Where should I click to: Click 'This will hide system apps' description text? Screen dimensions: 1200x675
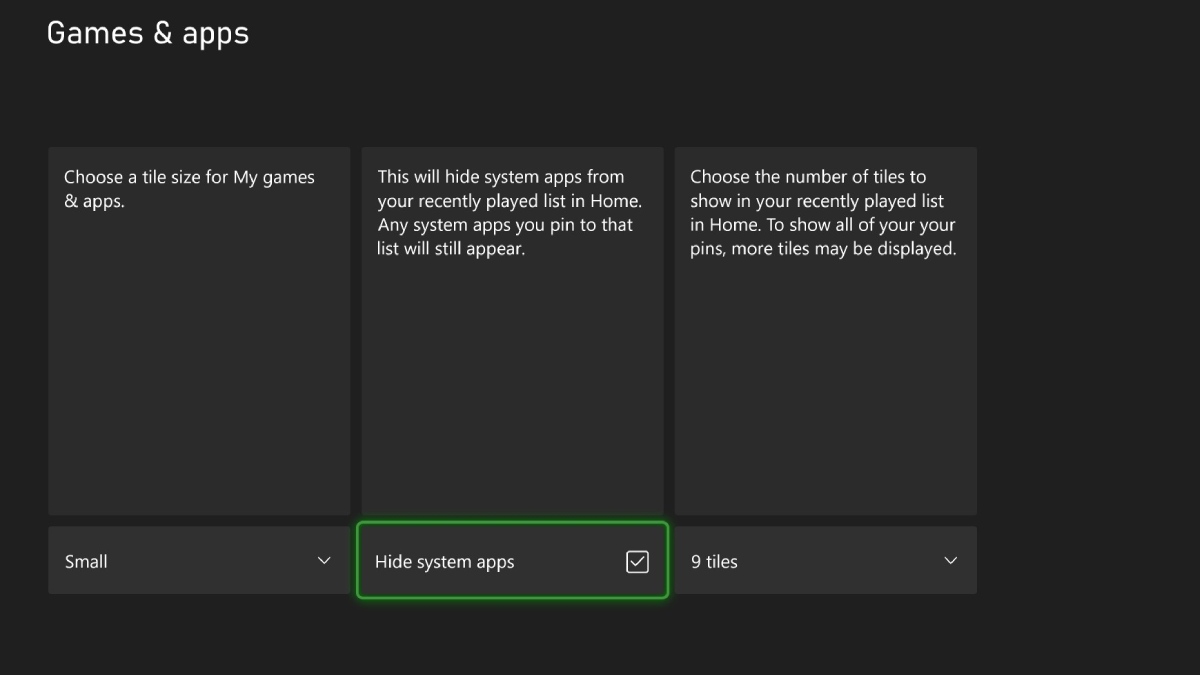pyautogui.click(x=500, y=177)
